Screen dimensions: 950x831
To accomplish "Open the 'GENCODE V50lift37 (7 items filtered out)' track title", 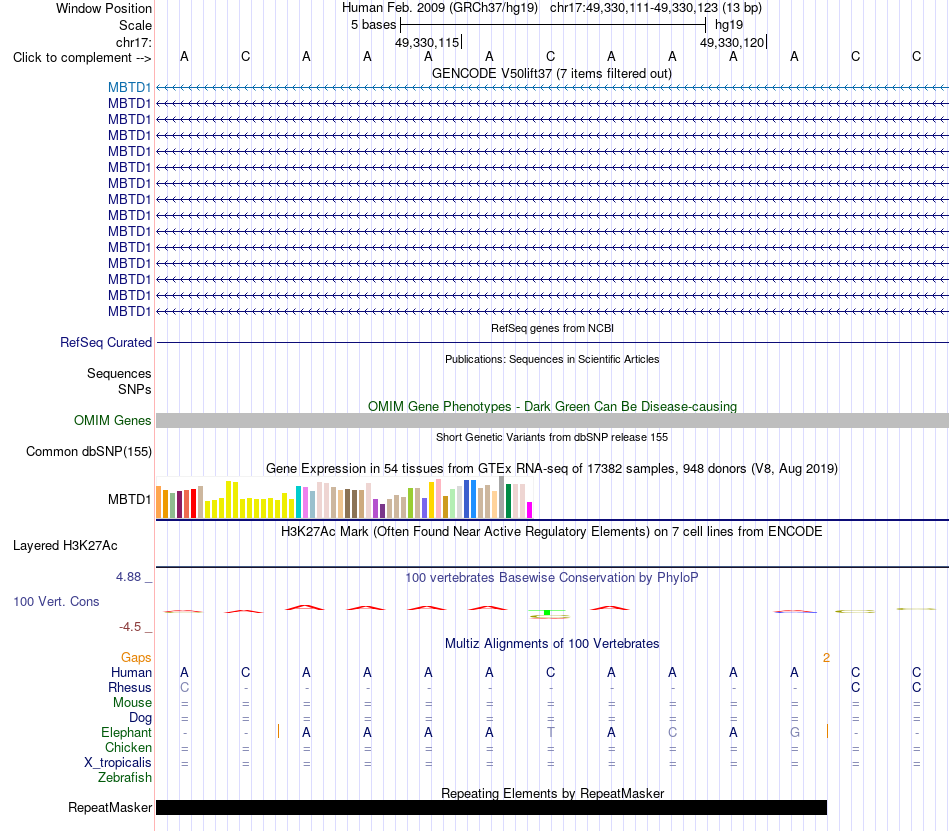I will (551, 73).
